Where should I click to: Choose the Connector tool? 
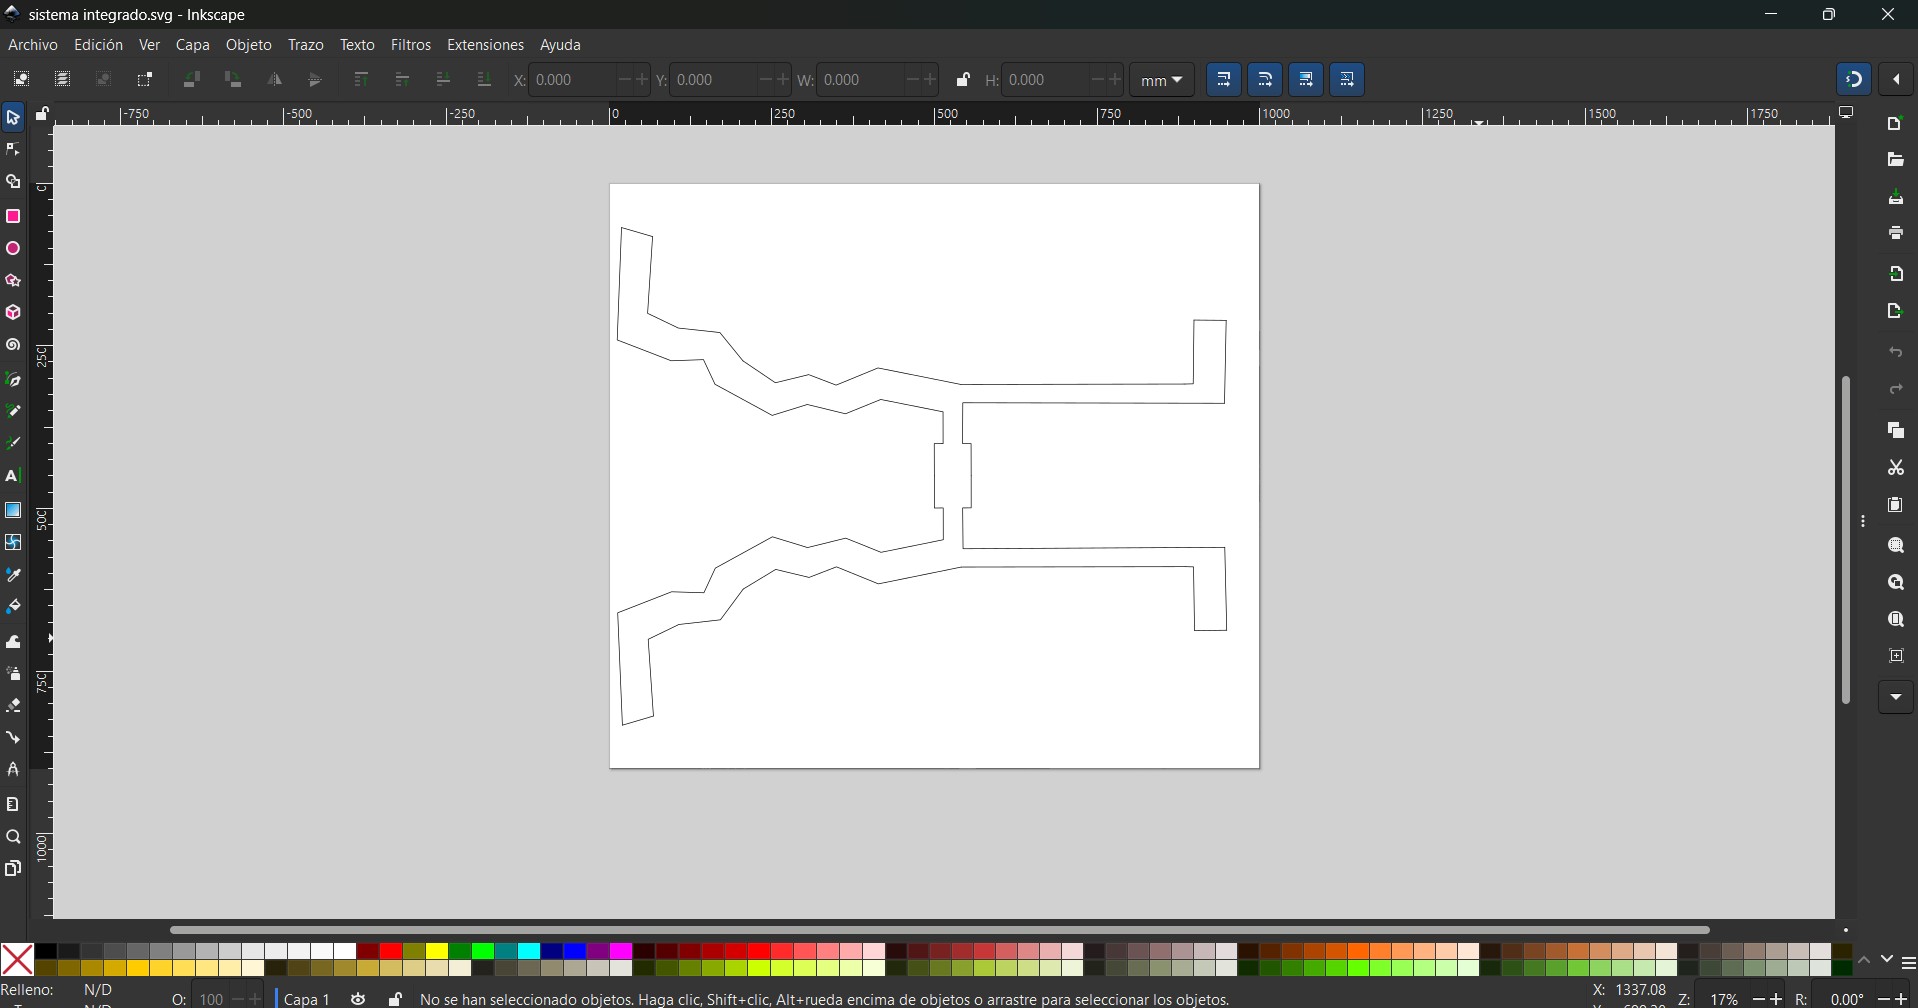[x=13, y=738]
